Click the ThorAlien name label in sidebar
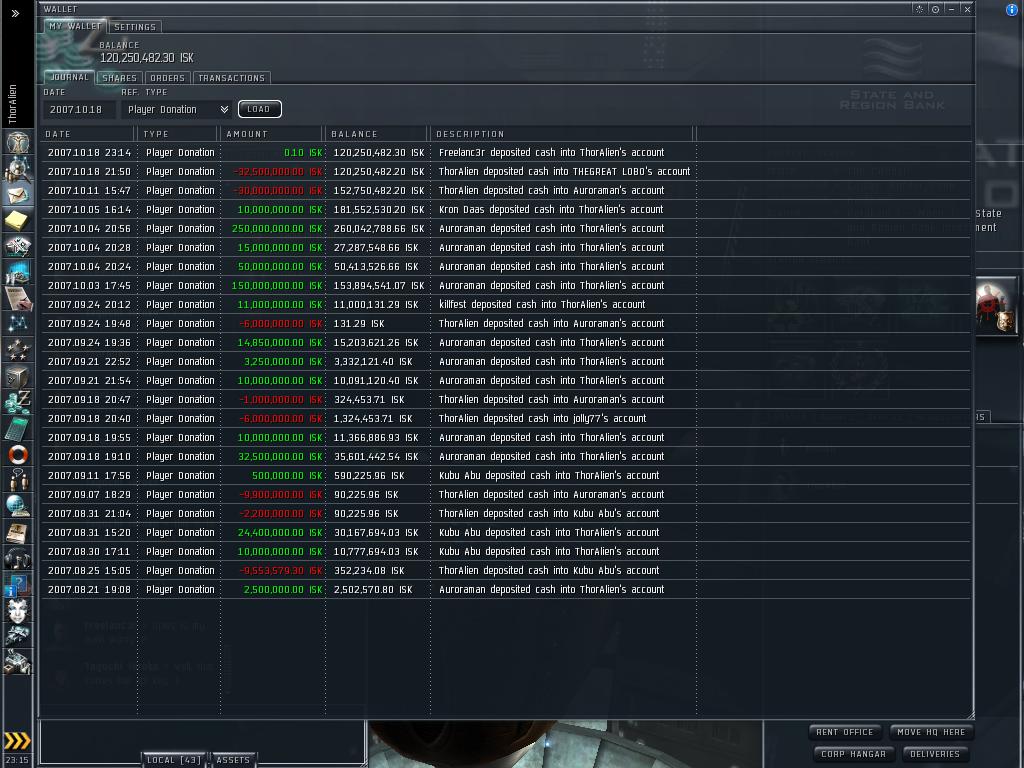The height and width of the screenshot is (768, 1024). pyautogui.click(x=12, y=104)
